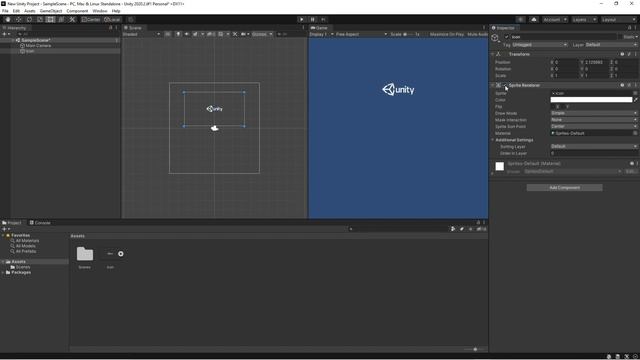Open the Gizmos dropdown in Scene view
This screenshot has width=640, height=360.
click(x=262, y=34)
